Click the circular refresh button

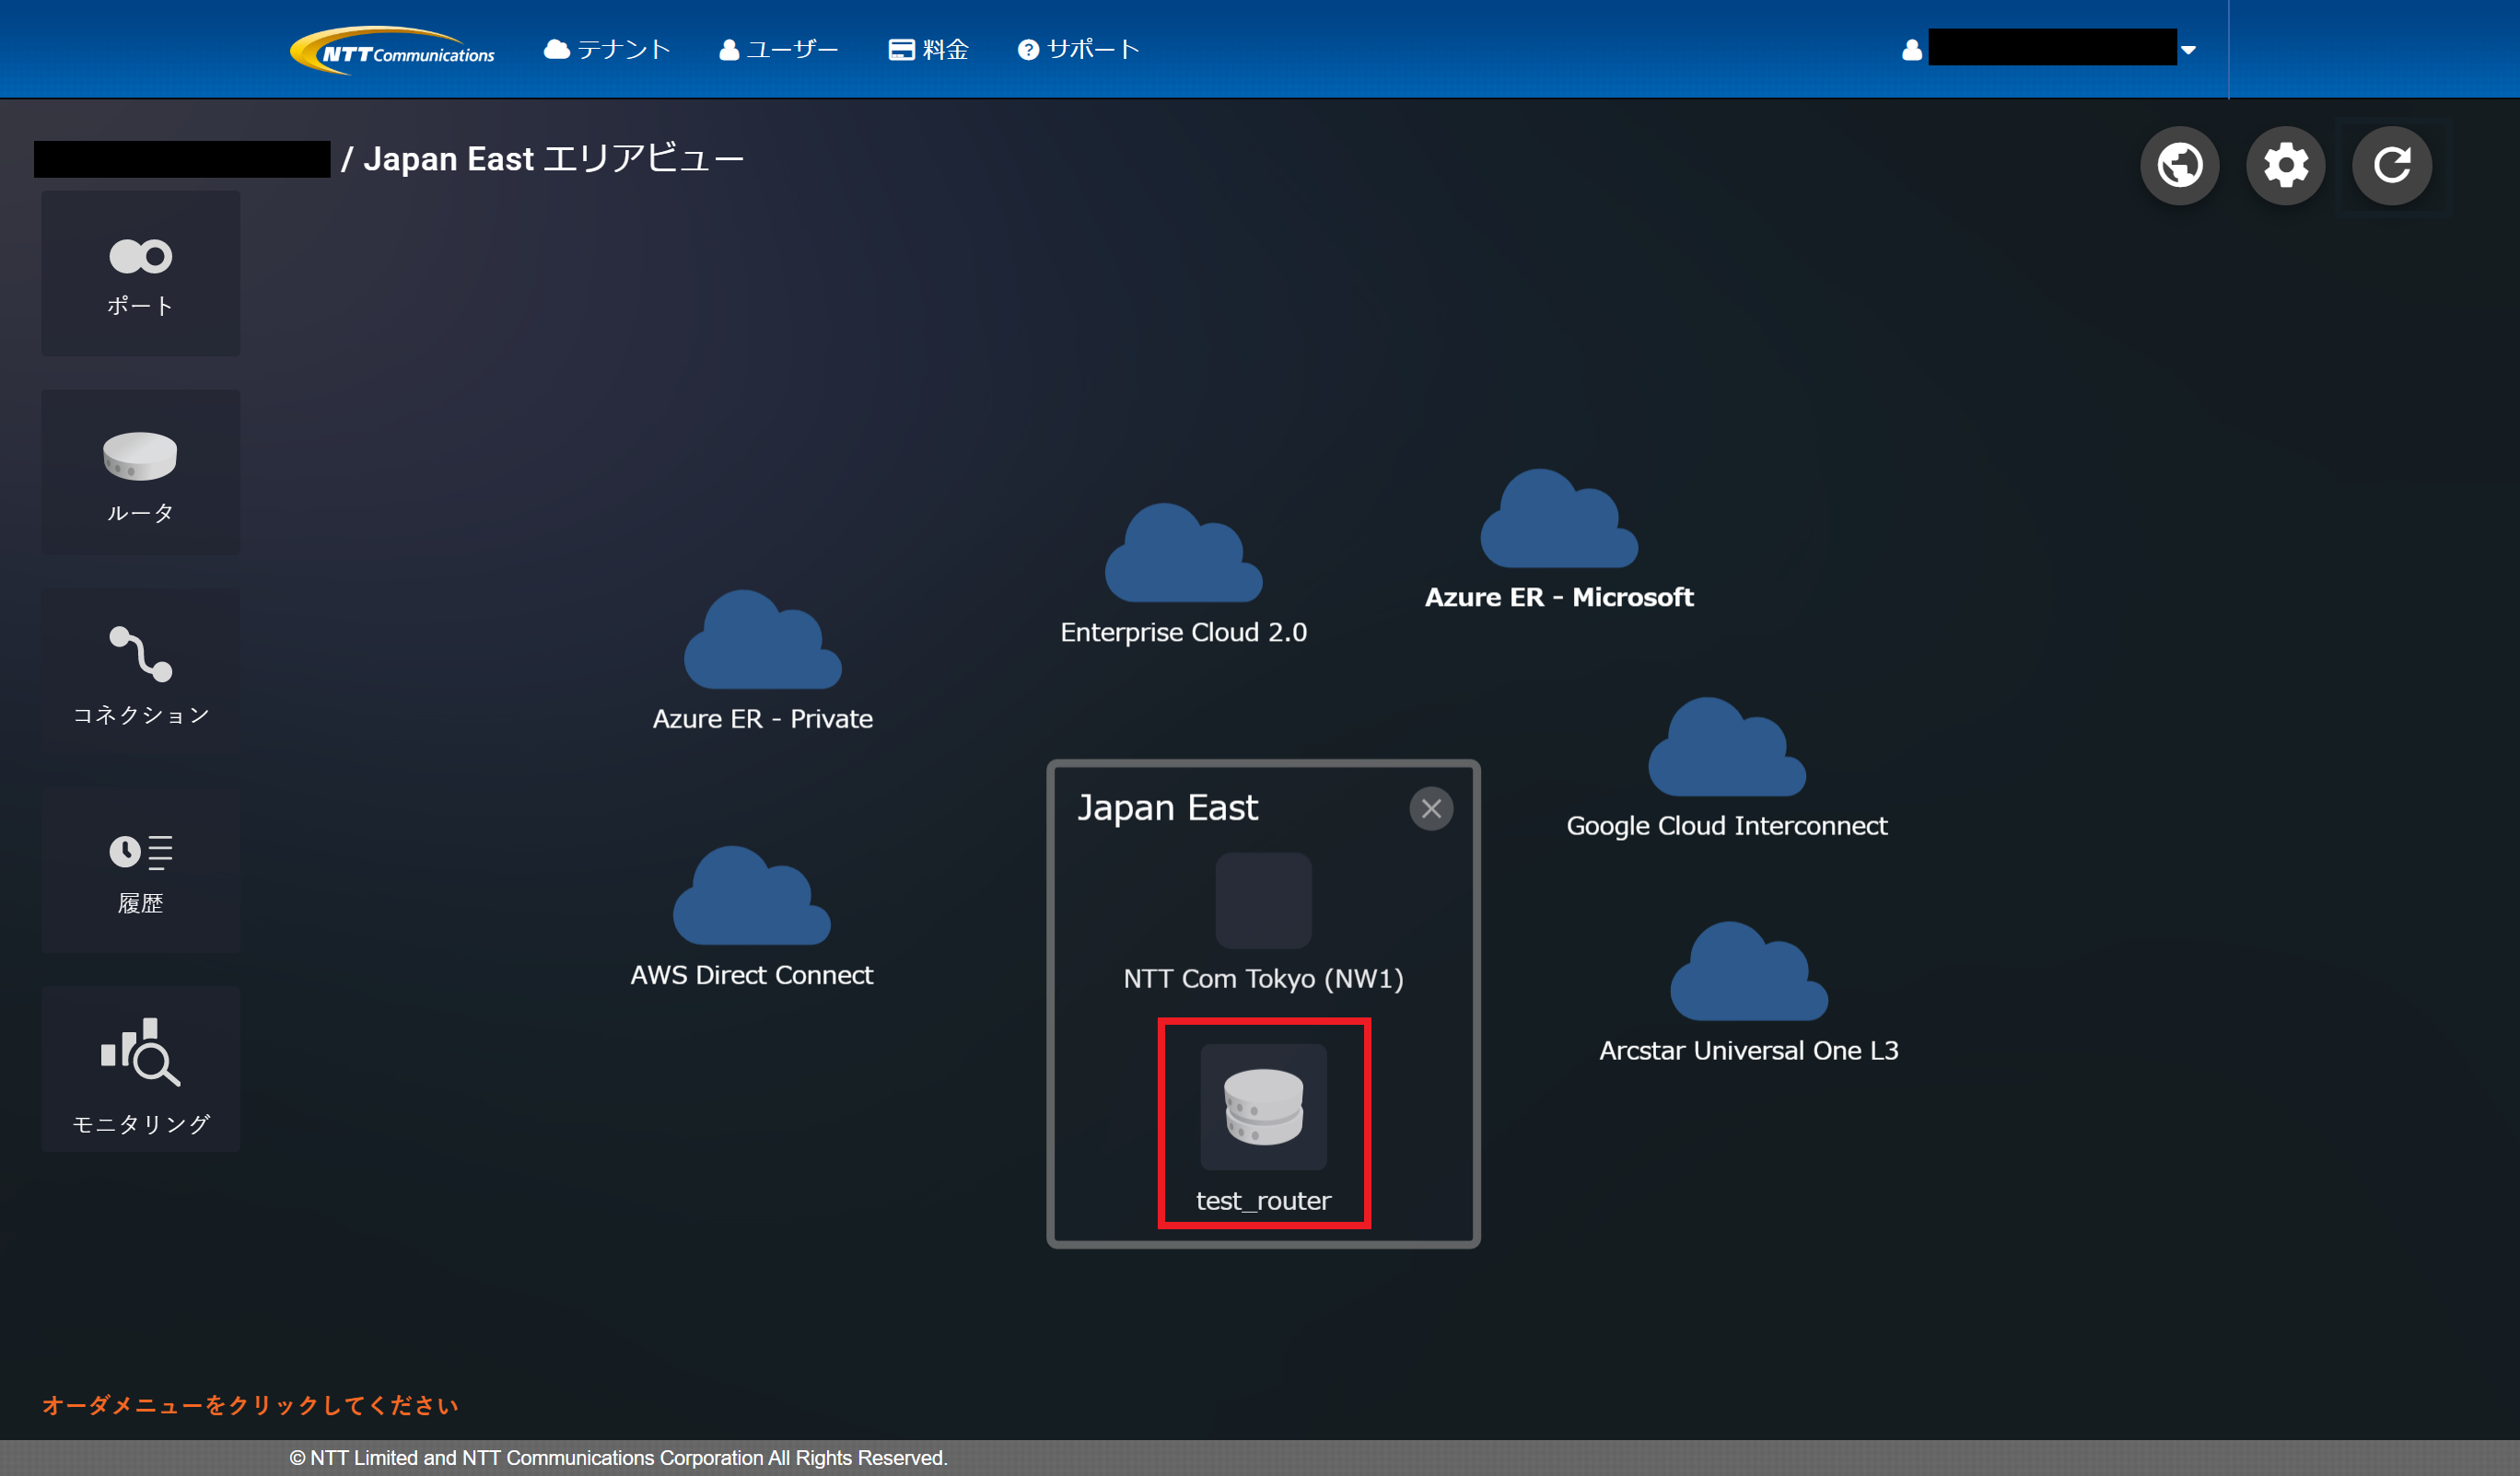coord(2391,165)
